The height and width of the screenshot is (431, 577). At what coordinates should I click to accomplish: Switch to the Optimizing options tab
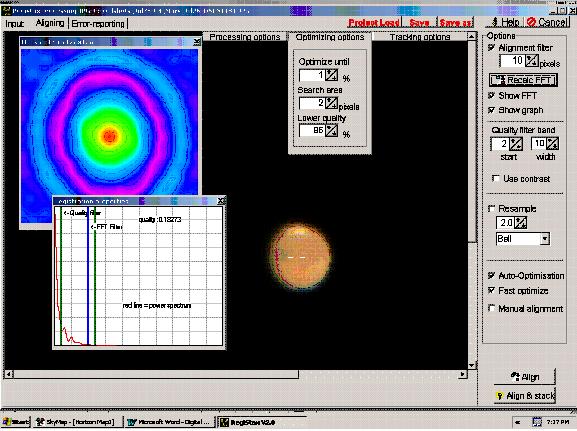[330, 37]
